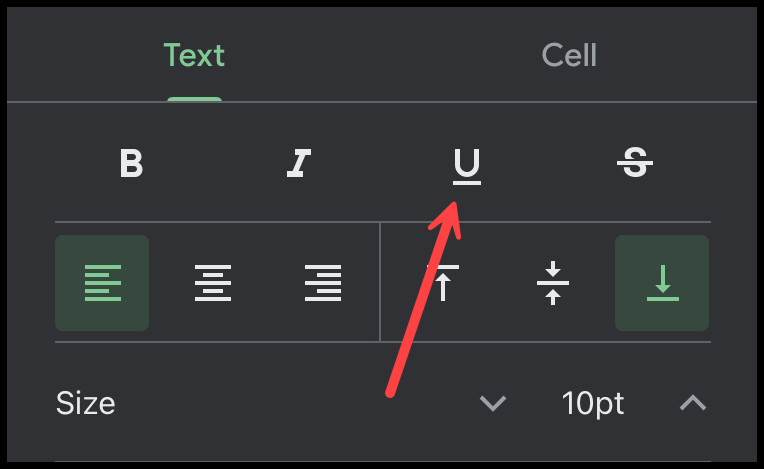This screenshot has width=764, height=469.
Task: Apply strikethrough using the S icon
Action: click(635, 163)
